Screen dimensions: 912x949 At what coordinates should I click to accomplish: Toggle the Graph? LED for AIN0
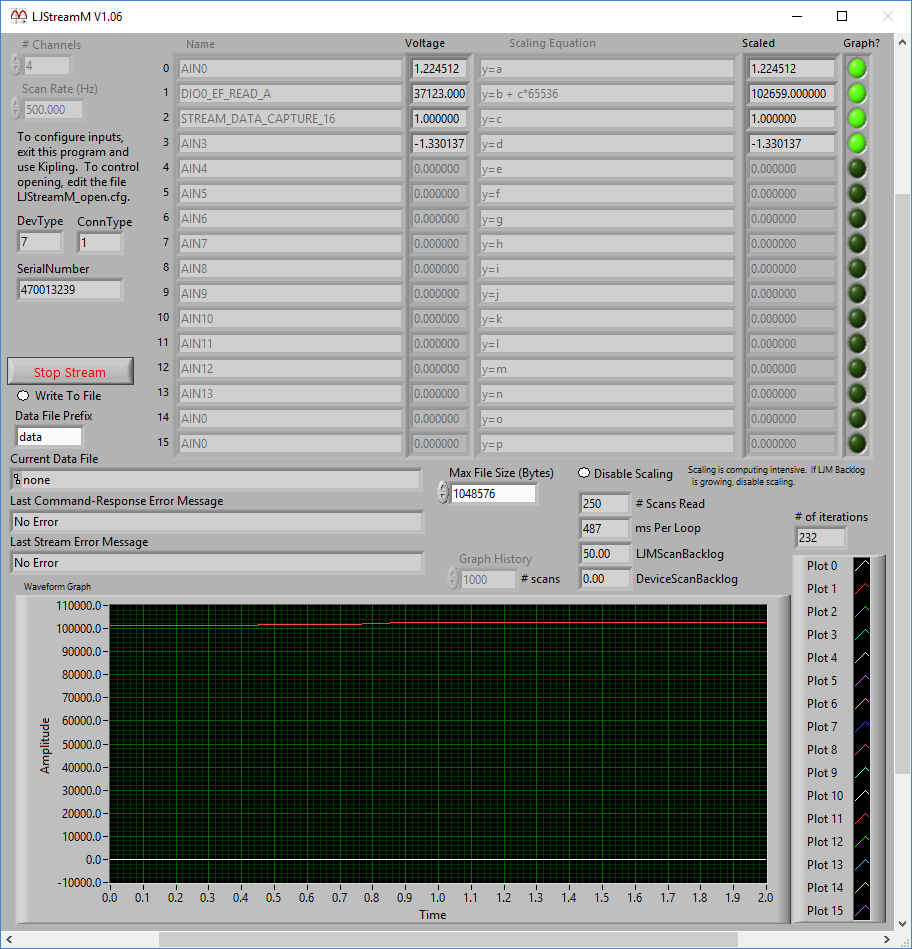(856, 68)
